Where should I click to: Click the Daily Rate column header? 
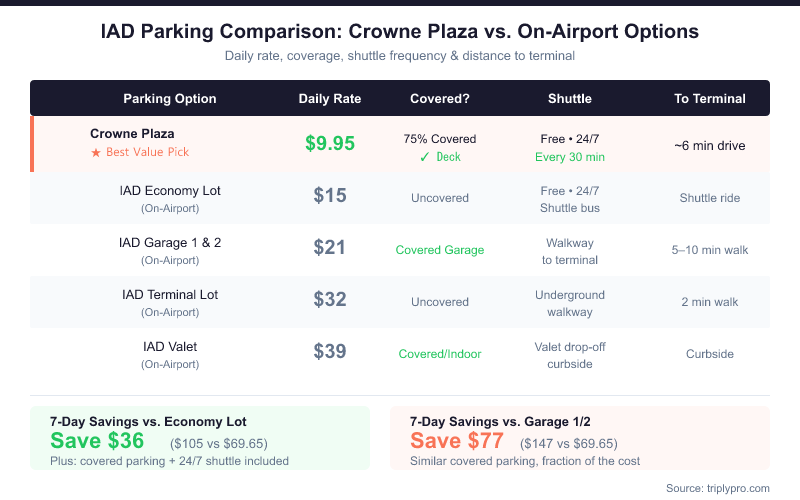[x=330, y=98]
